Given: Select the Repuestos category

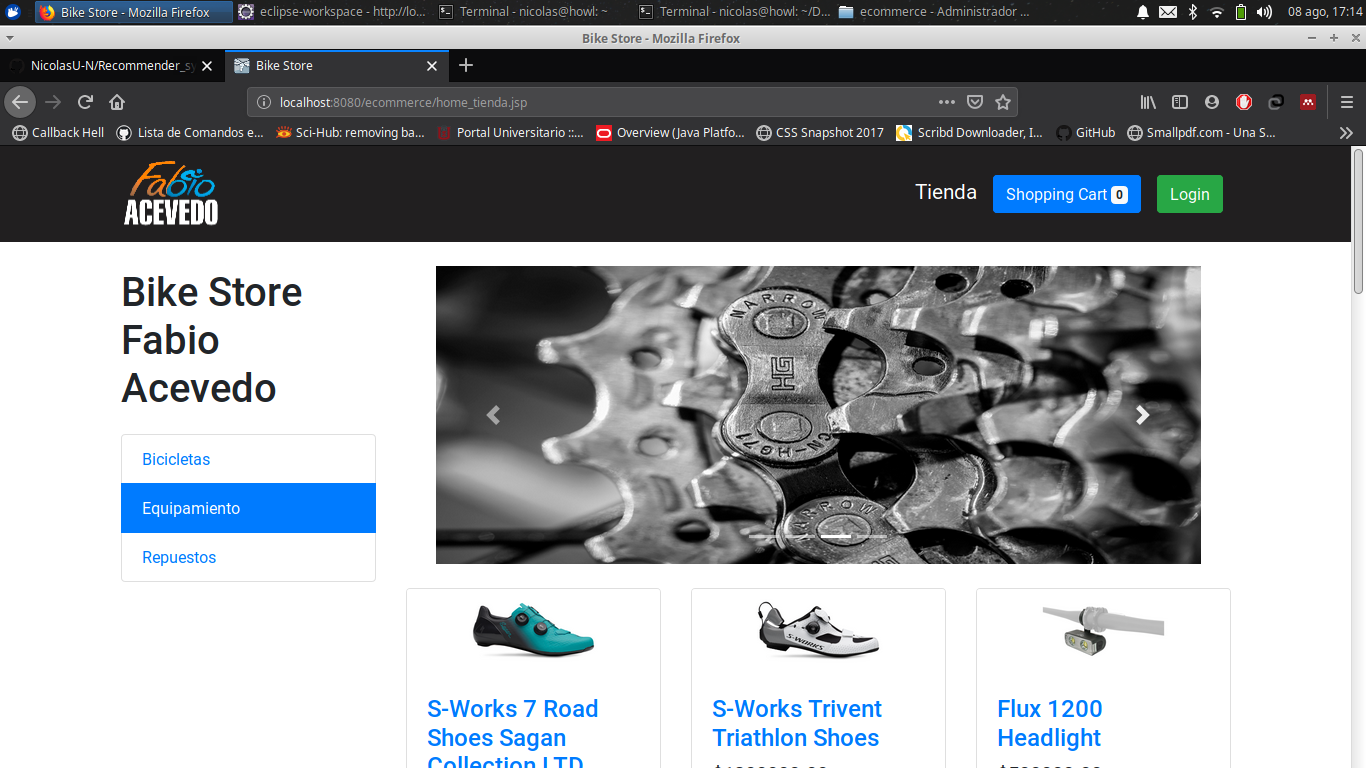Looking at the screenshot, I should click(x=248, y=557).
